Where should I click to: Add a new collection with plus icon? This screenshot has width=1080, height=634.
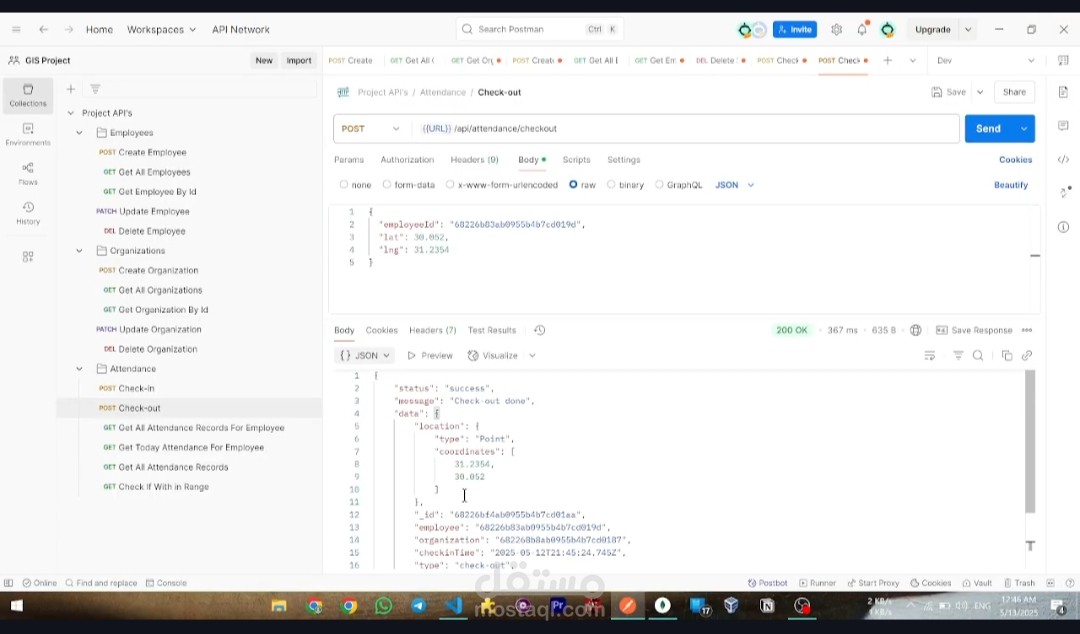tap(70, 89)
